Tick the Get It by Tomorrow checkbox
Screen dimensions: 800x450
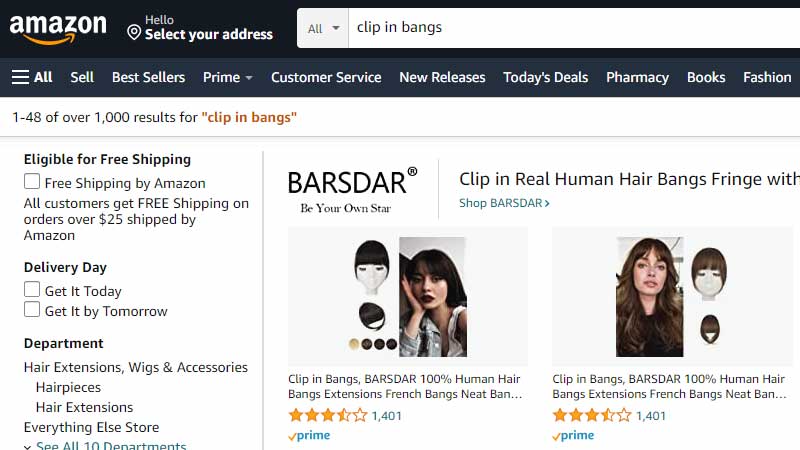33,310
